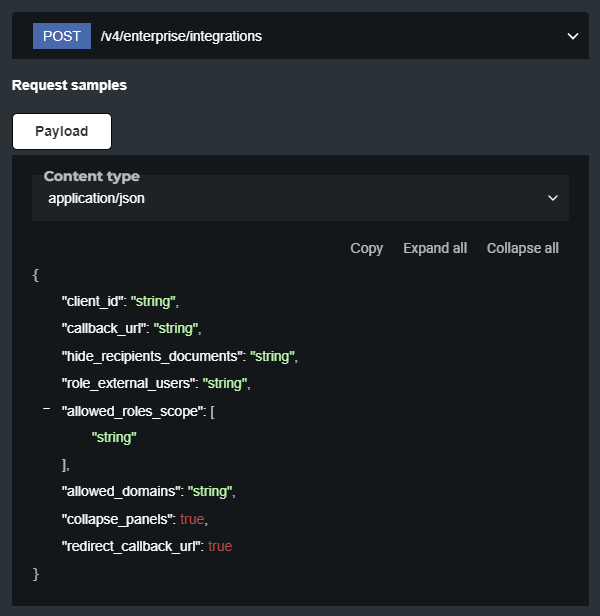Copy the JSON request sample
This screenshot has height=616, width=600.
[x=366, y=248]
